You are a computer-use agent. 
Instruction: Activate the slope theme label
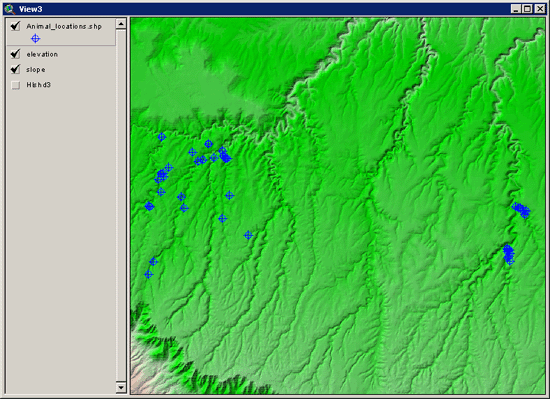click(x=36, y=69)
